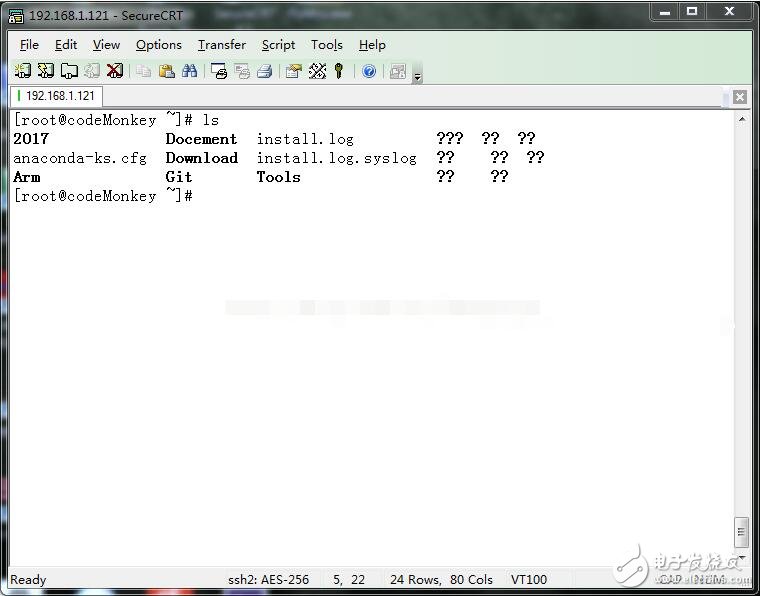The width and height of the screenshot is (760, 596).
Task: Click the Paste clipboard icon
Action: [x=166, y=71]
